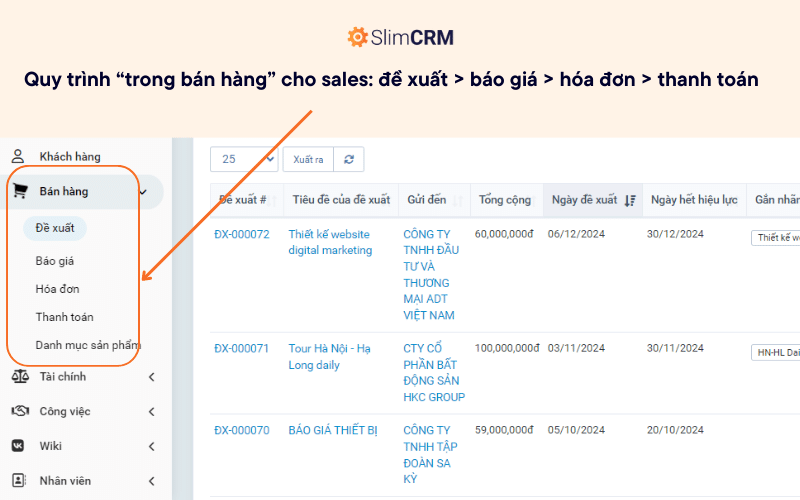800x500 pixels.
Task: Click total 60,000,000đ cell
Action: (x=504, y=234)
